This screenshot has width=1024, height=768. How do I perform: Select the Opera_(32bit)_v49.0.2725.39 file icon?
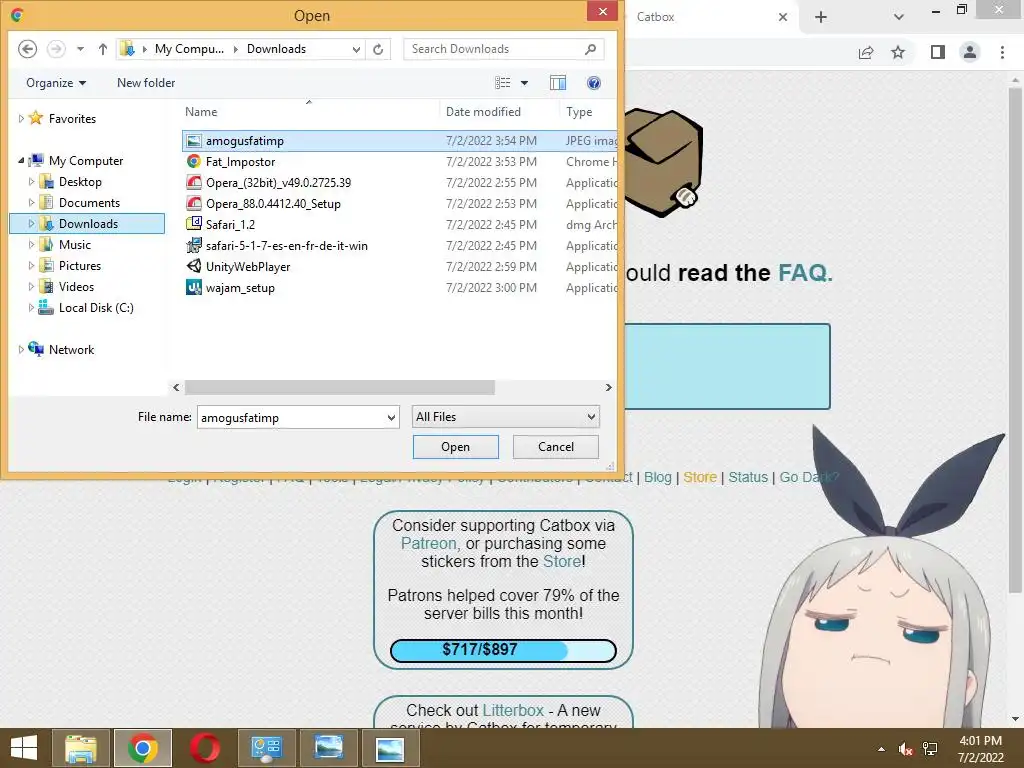tap(194, 183)
